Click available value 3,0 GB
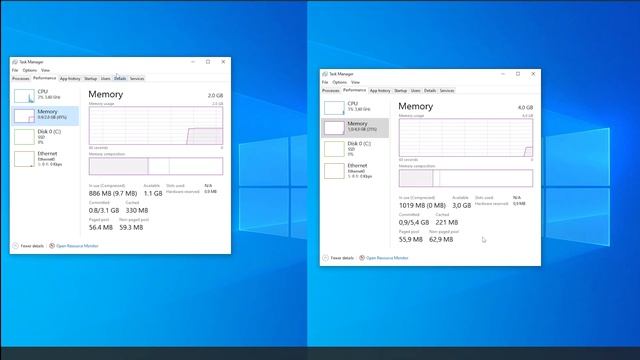The height and width of the screenshot is (360, 640). [x=462, y=206]
